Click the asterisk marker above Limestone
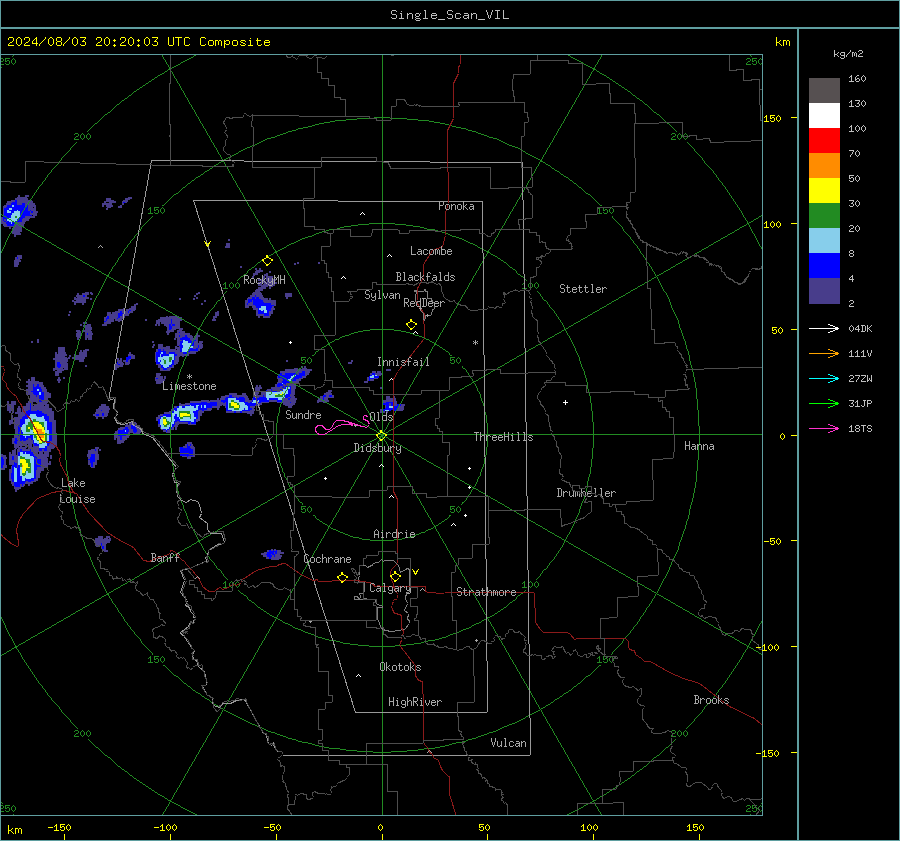The height and width of the screenshot is (841, 900). [x=189, y=377]
